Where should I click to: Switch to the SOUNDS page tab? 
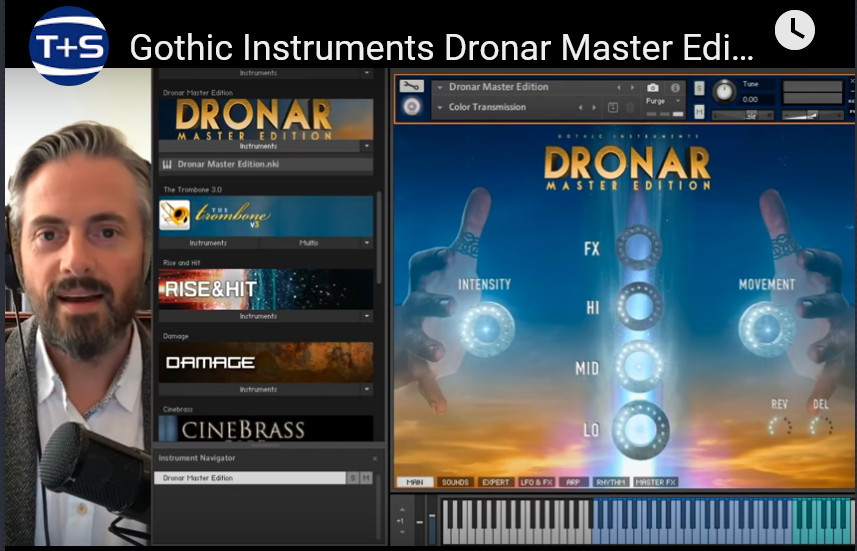(455, 482)
